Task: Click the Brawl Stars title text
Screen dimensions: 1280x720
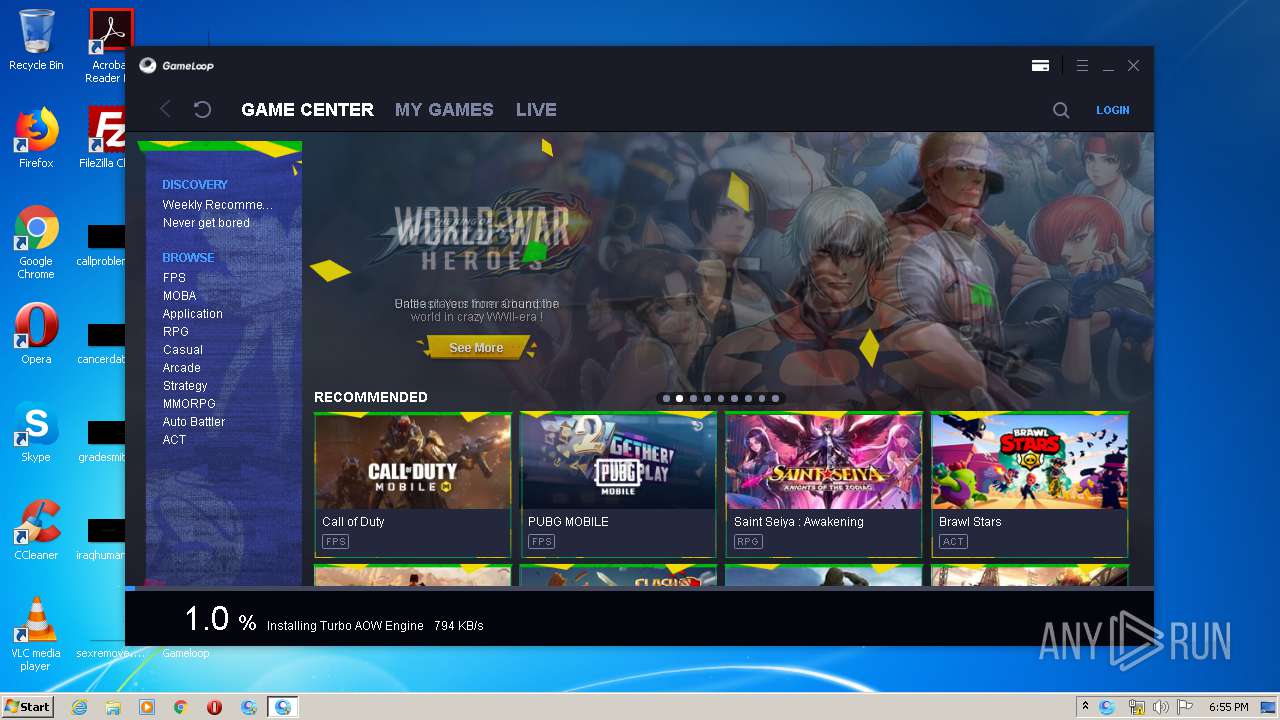Action: [970, 522]
